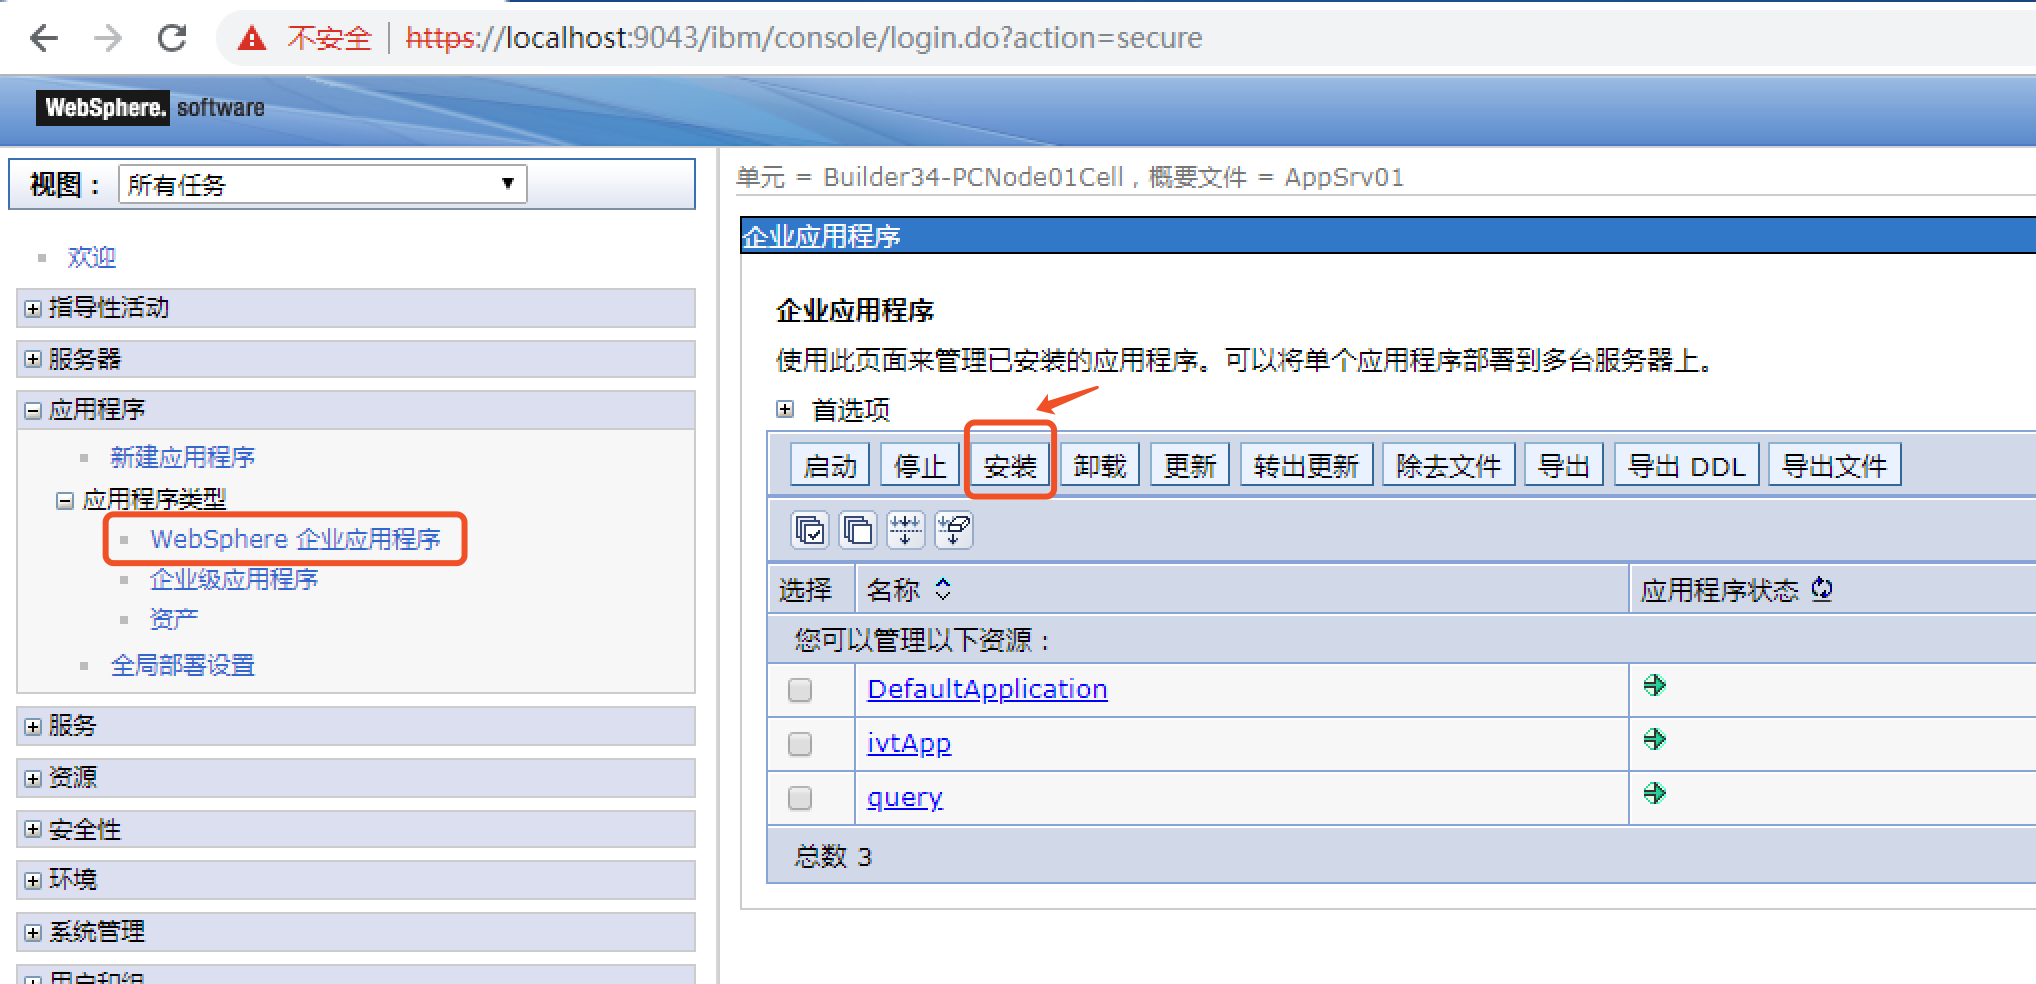Image resolution: width=2036 pixels, height=984 pixels.
Task: Click the 启动 start button
Action: click(x=830, y=465)
